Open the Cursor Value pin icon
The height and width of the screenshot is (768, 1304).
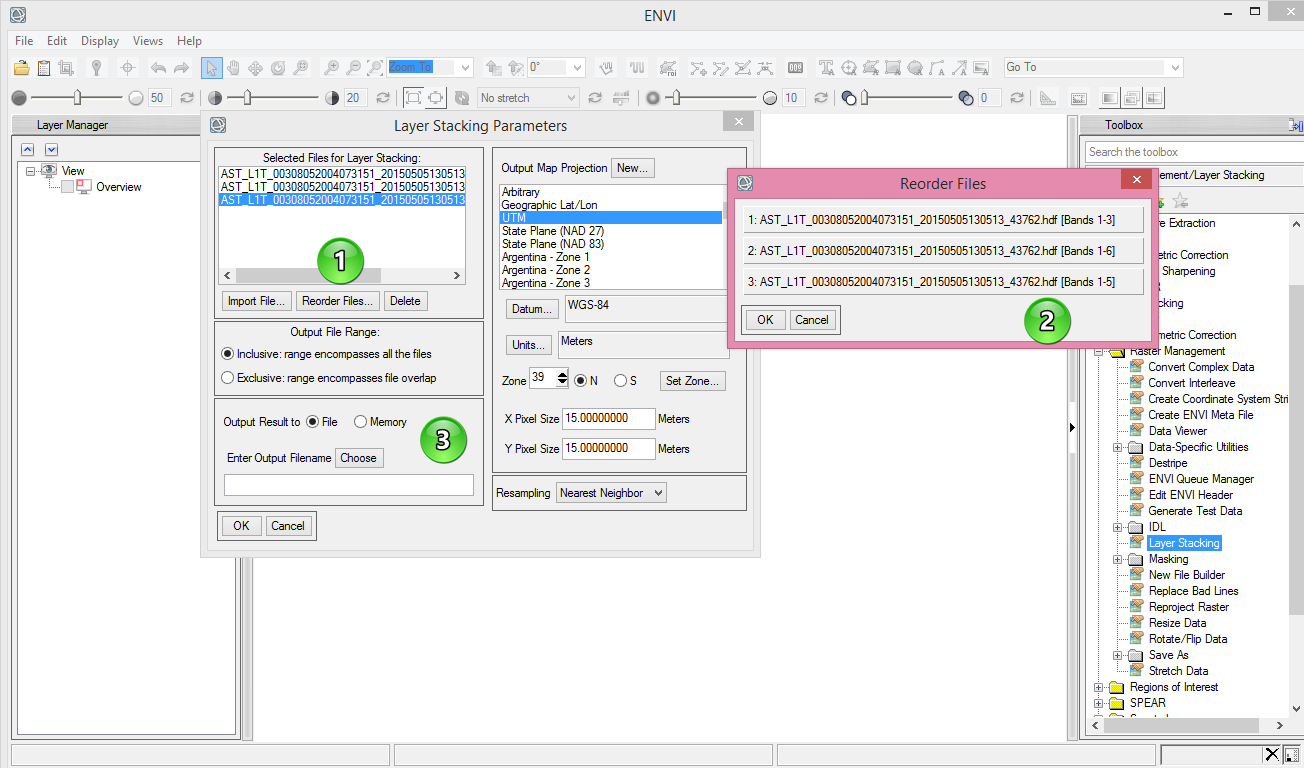(96, 67)
